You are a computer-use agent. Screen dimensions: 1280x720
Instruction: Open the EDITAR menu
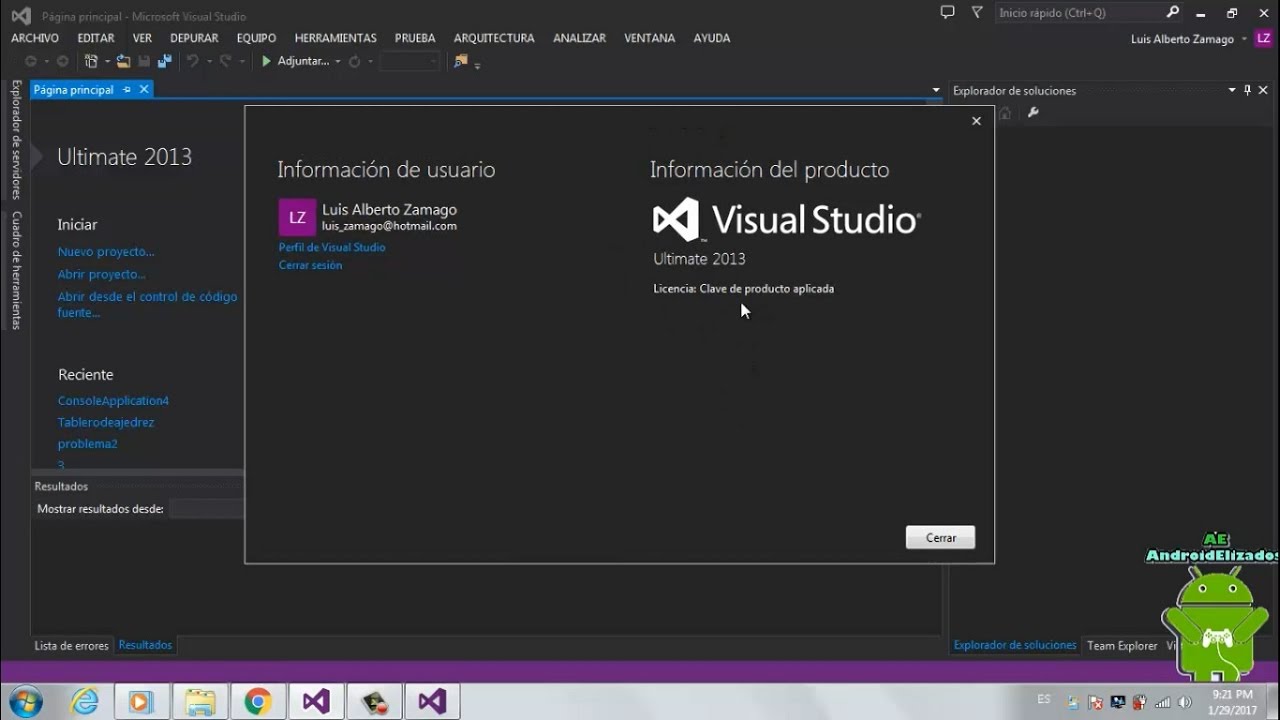(96, 38)
